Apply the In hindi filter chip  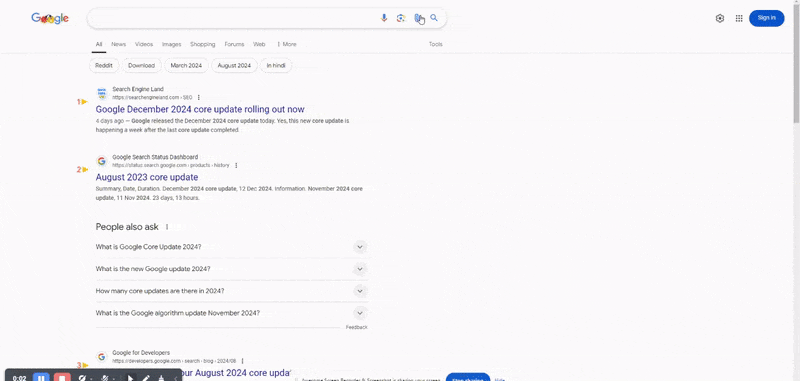[x=276, y=65]
